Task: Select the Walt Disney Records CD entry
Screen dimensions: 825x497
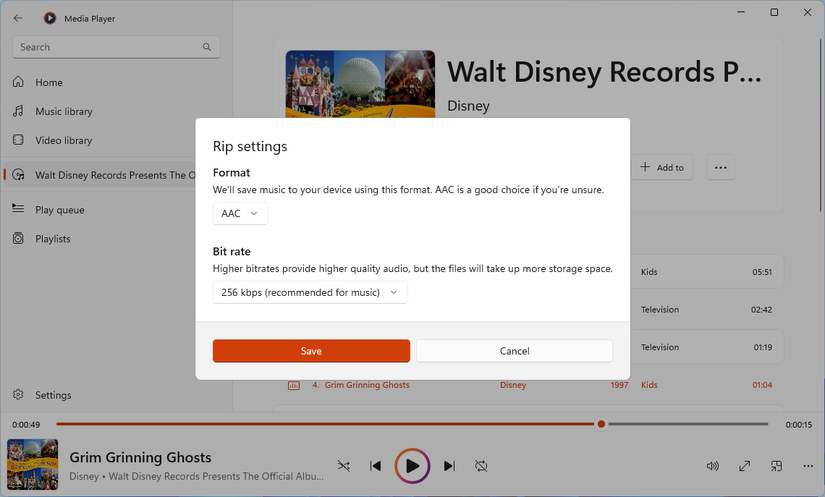Action: click(x=100, y=175)
